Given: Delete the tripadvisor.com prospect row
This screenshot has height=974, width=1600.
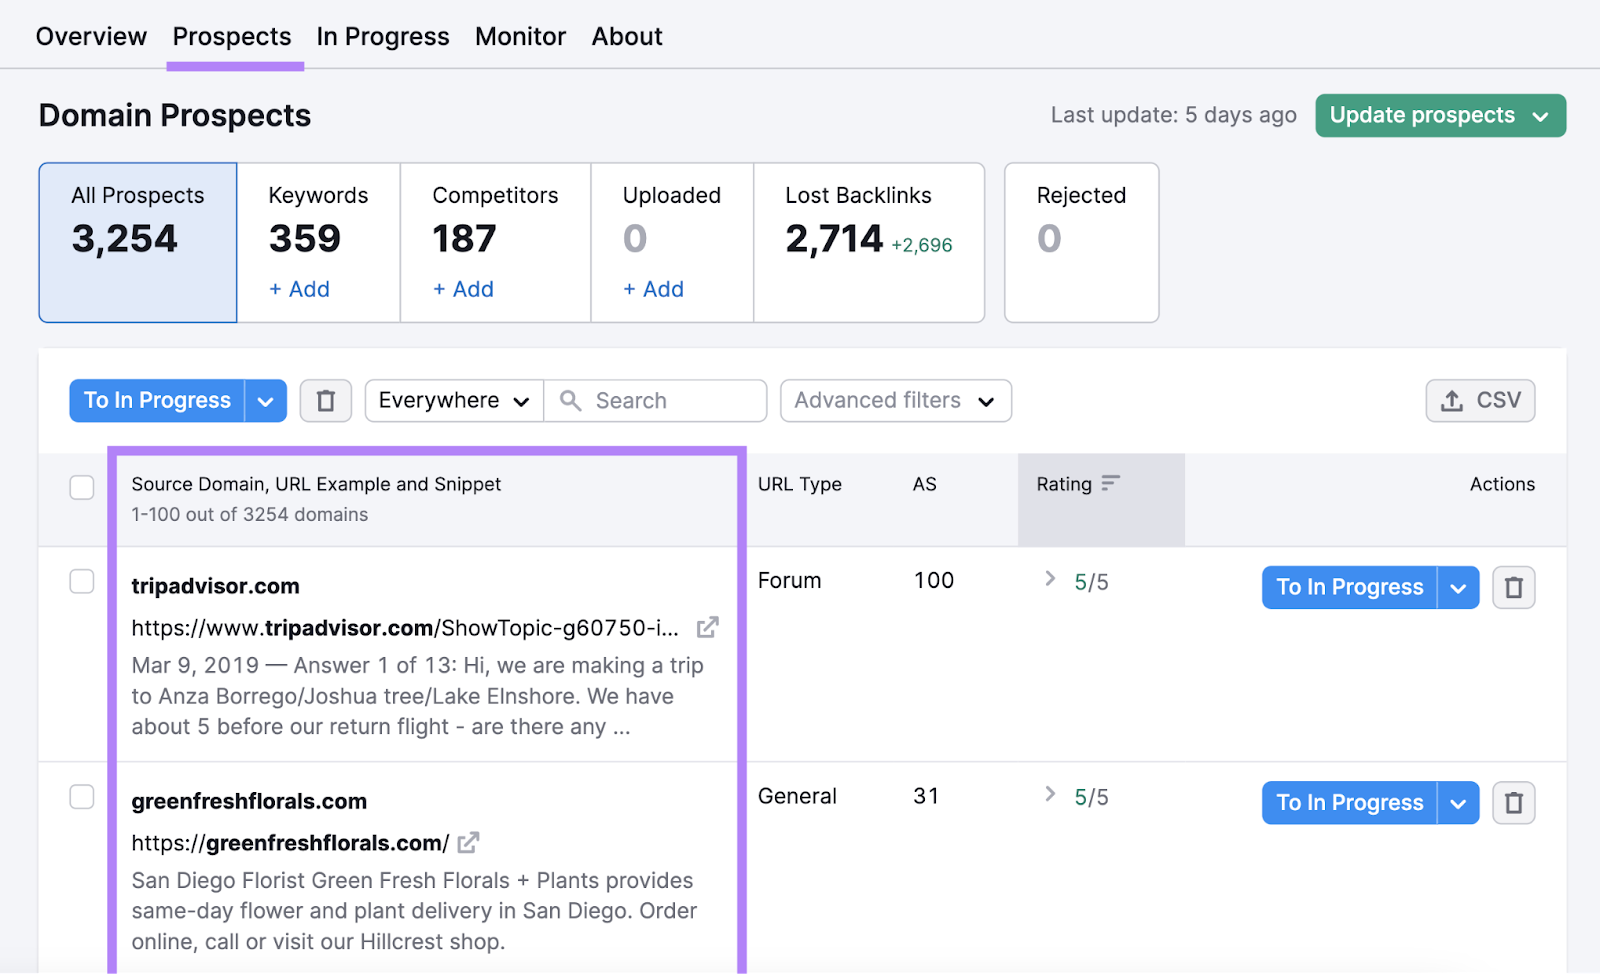Looking at the screenshot, I should click(x=1514, y=587).
